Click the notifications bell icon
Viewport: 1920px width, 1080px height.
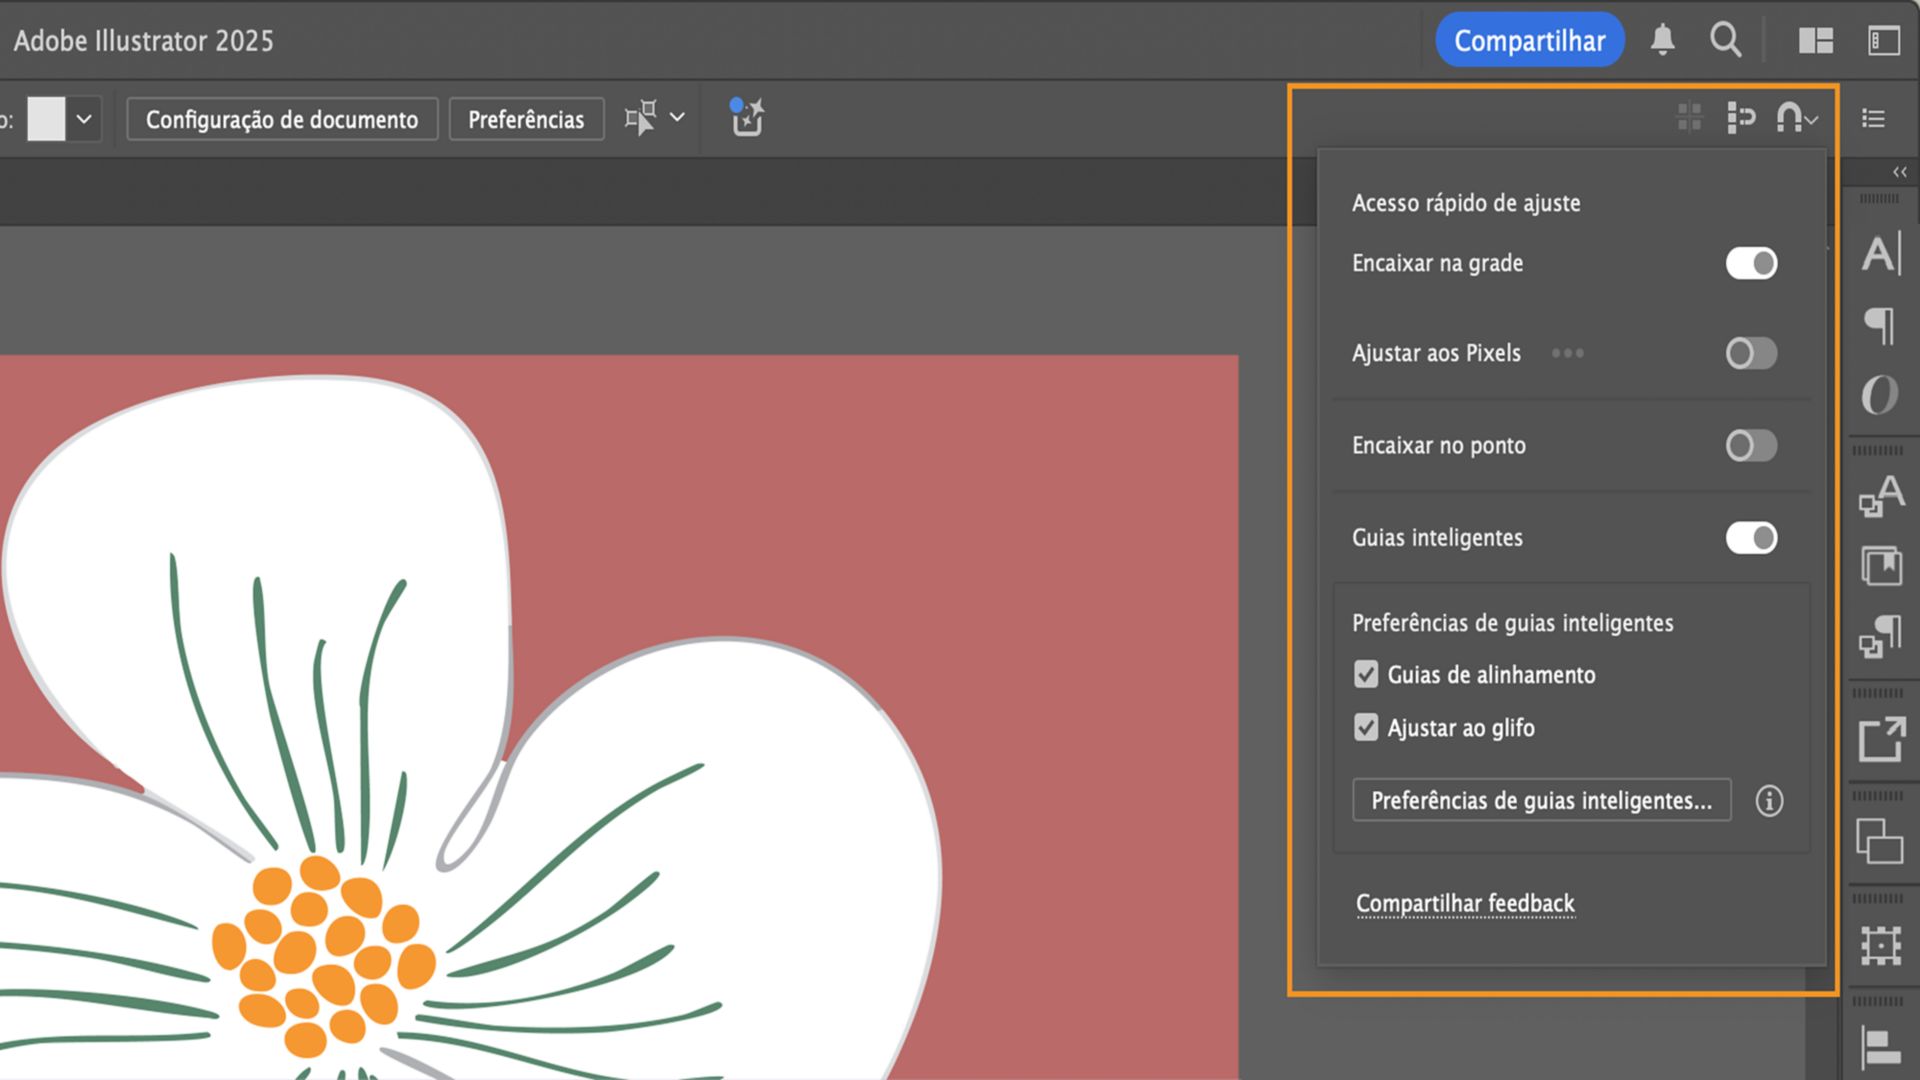click(1662, 40)
